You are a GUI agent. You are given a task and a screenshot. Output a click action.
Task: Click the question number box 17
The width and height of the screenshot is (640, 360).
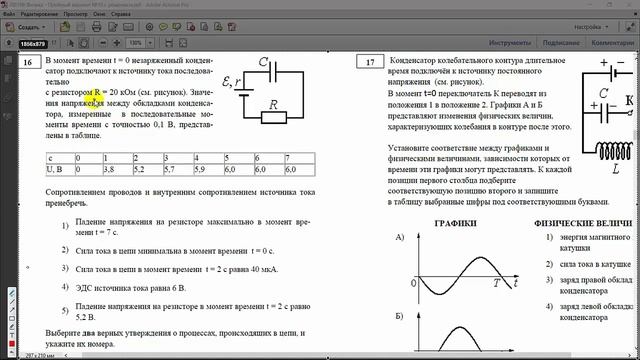coord(370,62)
